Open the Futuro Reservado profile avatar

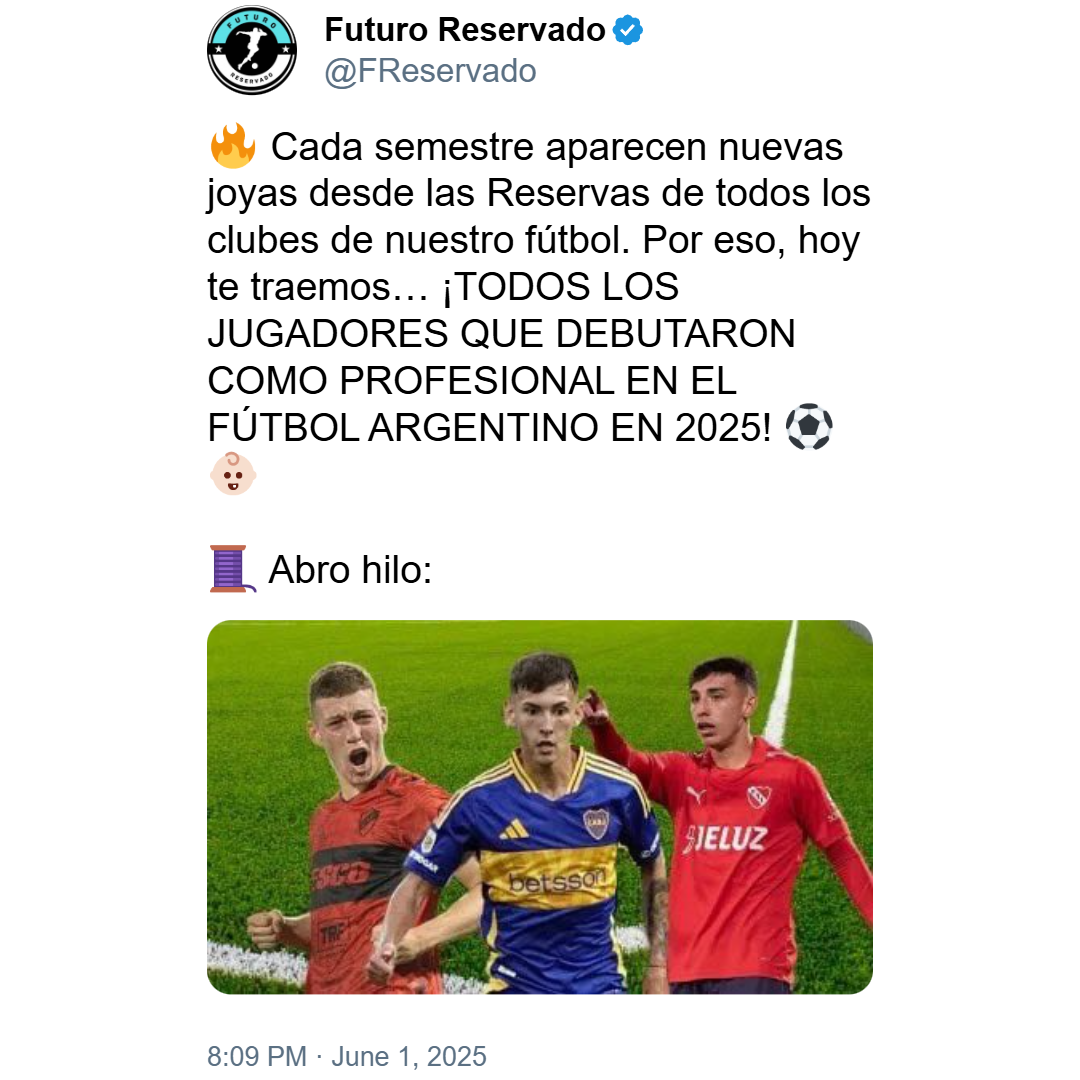click(x=252, y=50)
